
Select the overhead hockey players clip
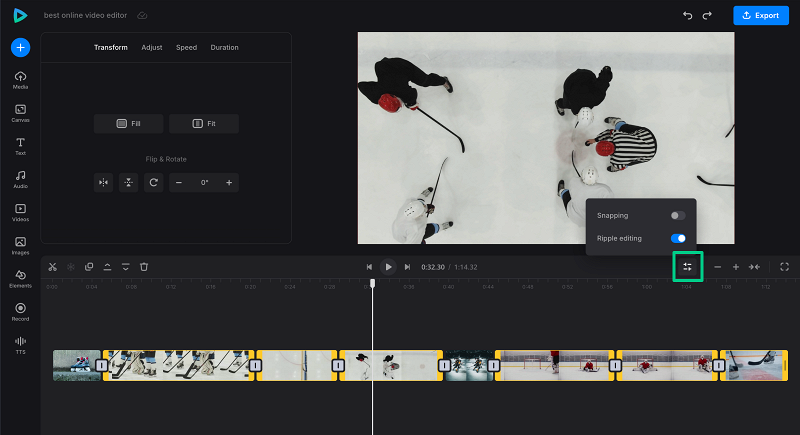tap(391, 365)
